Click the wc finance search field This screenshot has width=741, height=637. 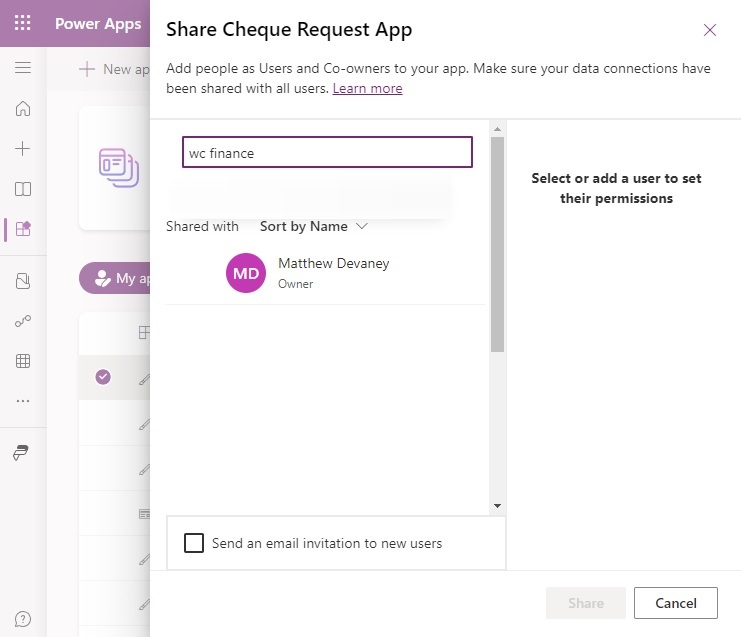click(327, 152)
